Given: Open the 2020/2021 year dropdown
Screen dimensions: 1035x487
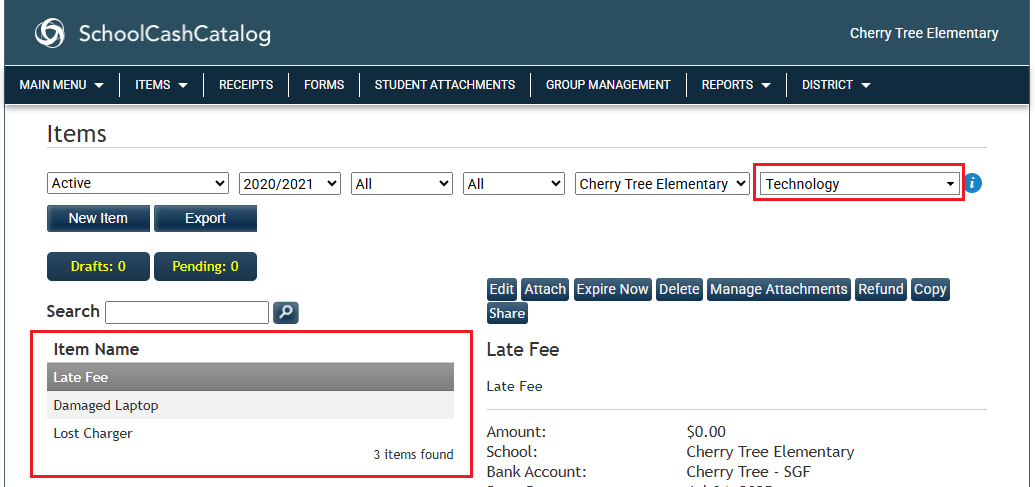Looking at the screenshot, I should [x=290, y=183].
